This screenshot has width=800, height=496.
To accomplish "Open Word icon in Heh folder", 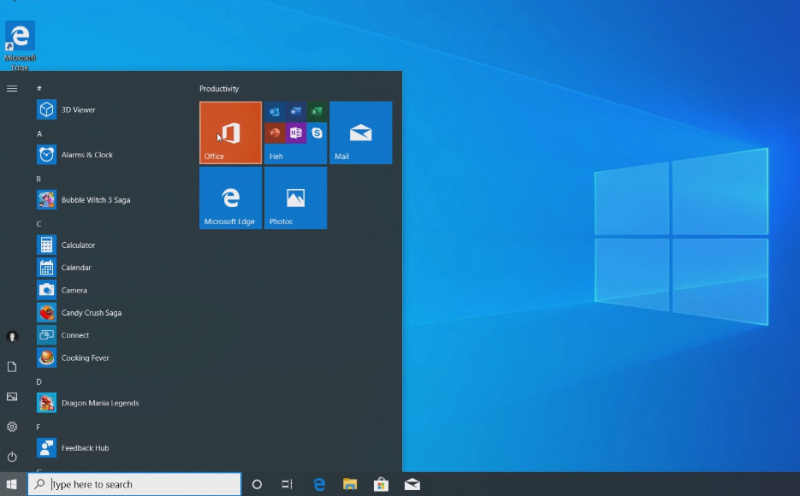I will click(x=295, y=111).
